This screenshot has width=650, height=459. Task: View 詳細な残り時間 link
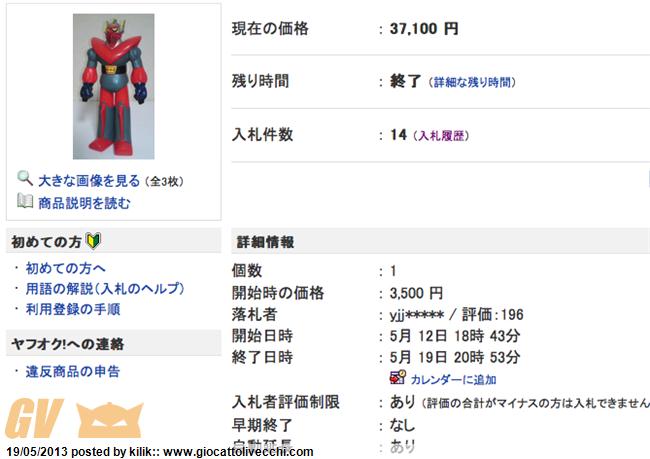472,82
